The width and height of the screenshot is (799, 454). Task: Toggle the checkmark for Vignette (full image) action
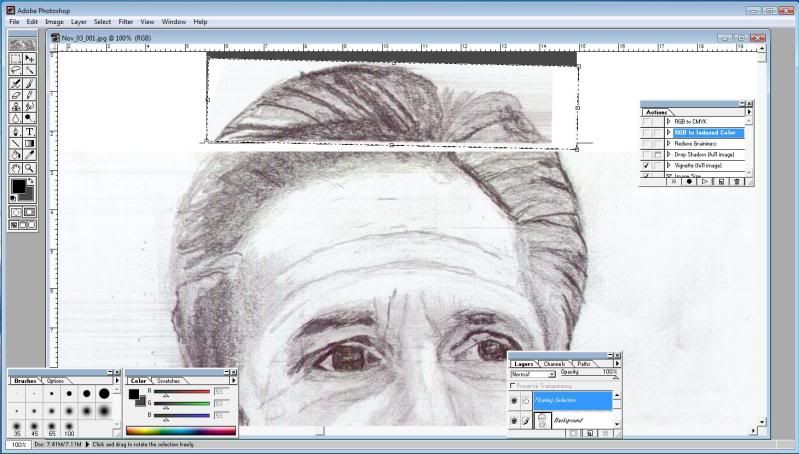(x=646, y=166)
